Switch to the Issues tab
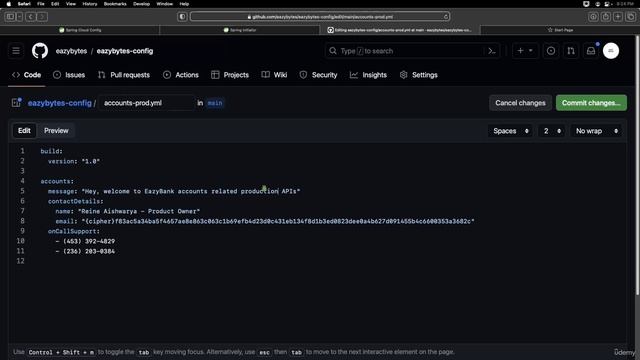This screenshot has height=360, width=640. click(x=69, y=75)
